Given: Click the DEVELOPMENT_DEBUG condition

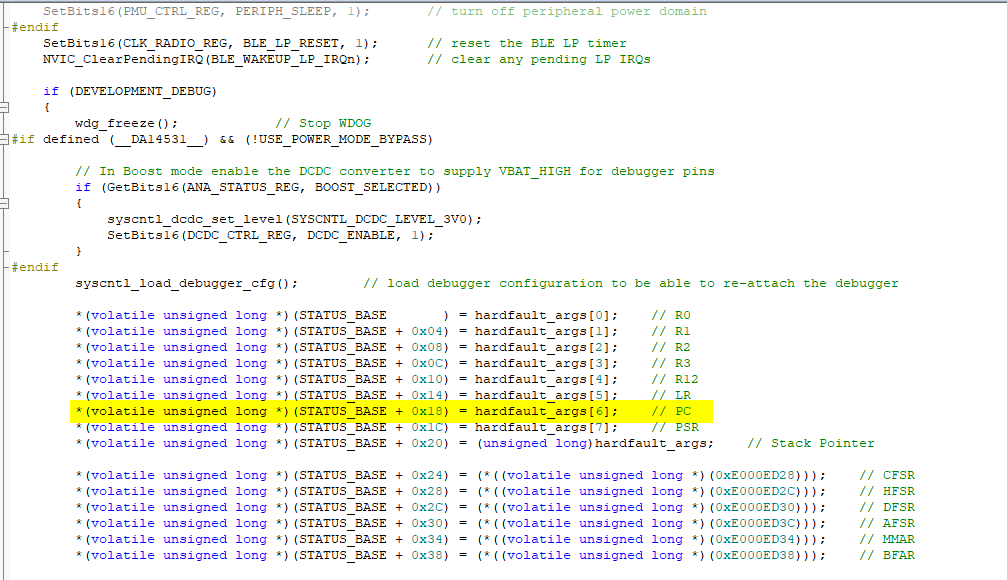Looking at the screenshot, I should click(x=143, y=91).
